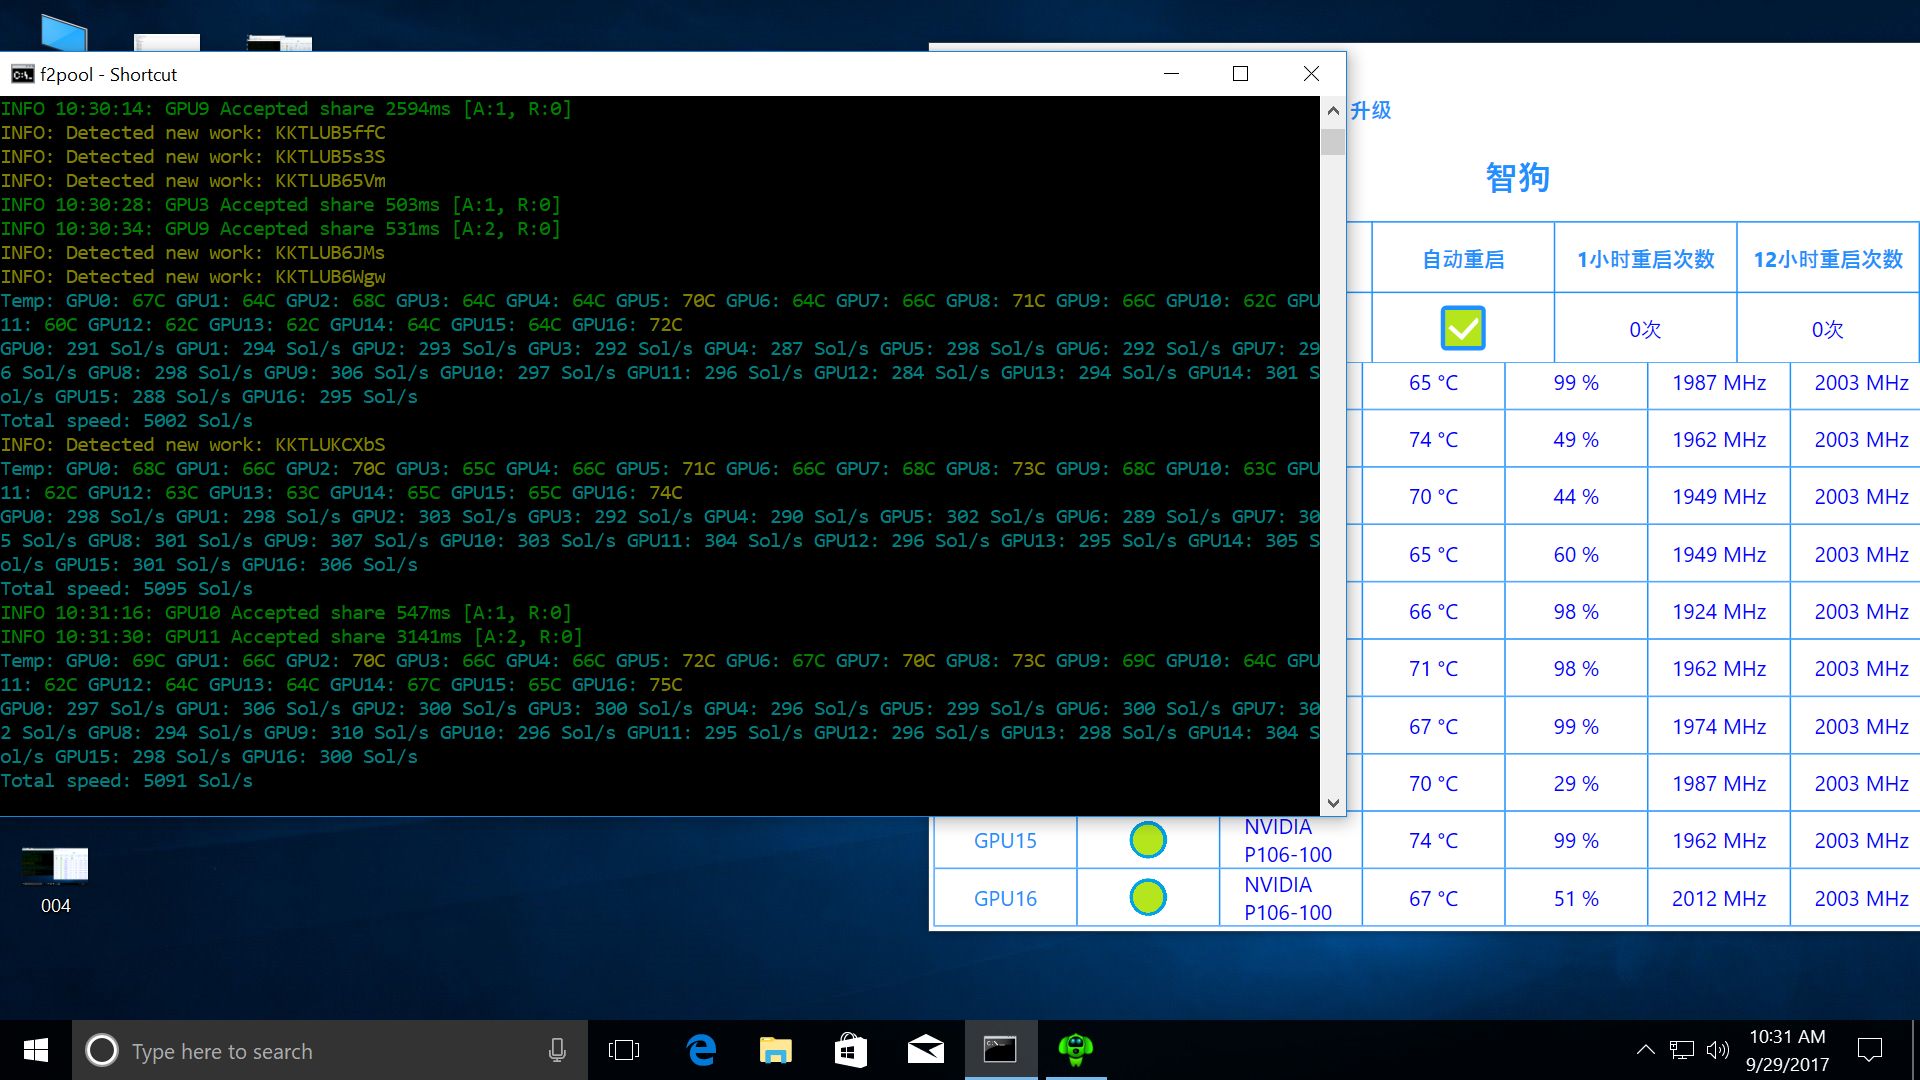Launch Microsoft Edge from taskbar
Image resolution: width=1920 pixels, height=1080 pixels.
[x=701, y=1049]
